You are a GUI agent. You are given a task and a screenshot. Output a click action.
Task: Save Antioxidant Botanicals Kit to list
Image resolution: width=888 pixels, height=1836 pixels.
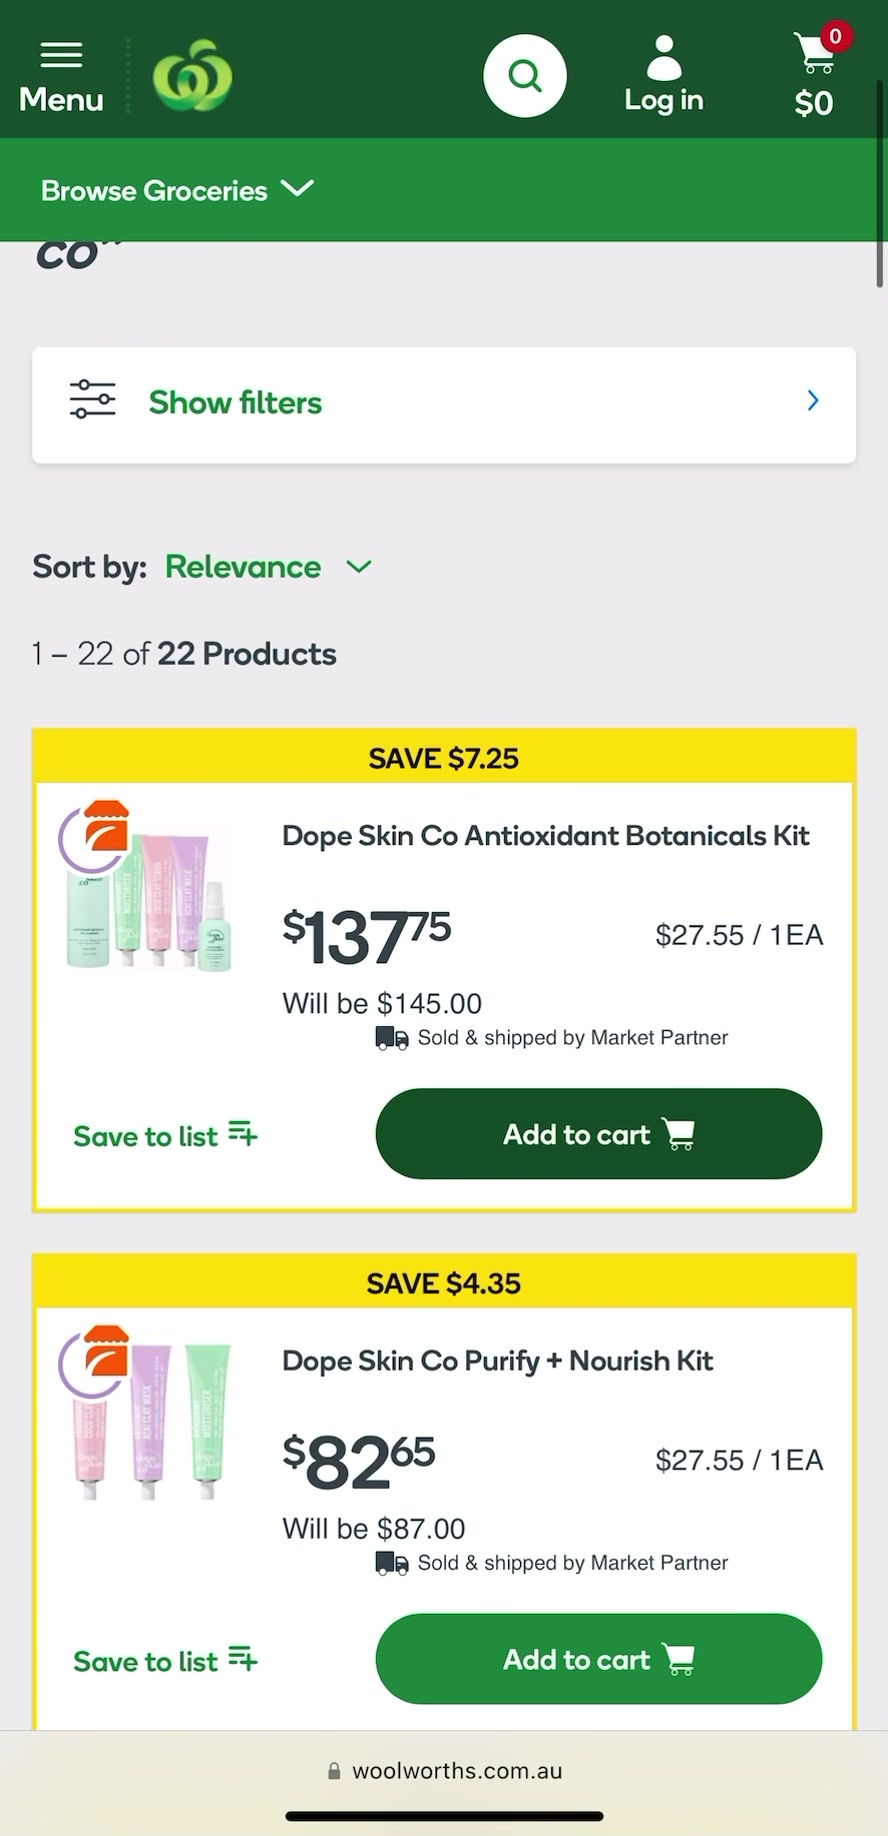click(x=165, y=1136)
